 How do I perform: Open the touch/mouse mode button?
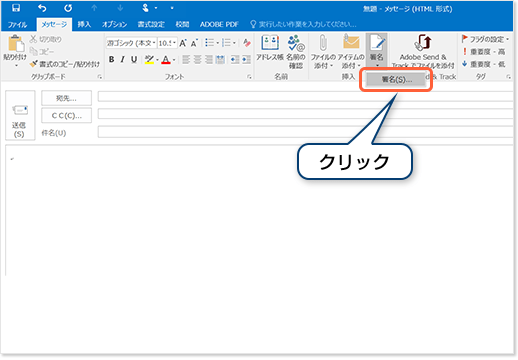(146, 8)
